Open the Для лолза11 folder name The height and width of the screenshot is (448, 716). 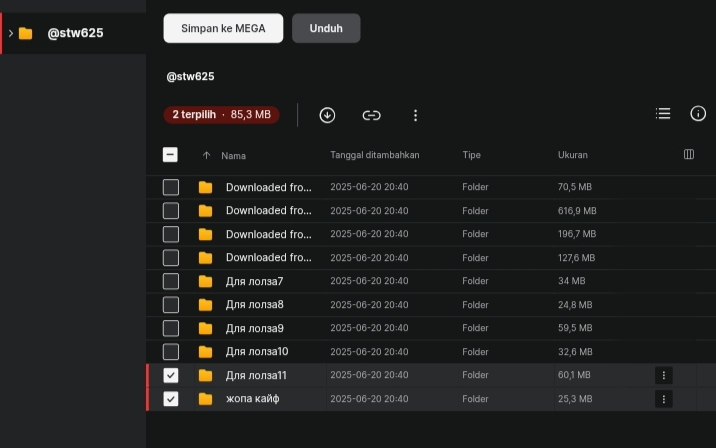[256, 375]
